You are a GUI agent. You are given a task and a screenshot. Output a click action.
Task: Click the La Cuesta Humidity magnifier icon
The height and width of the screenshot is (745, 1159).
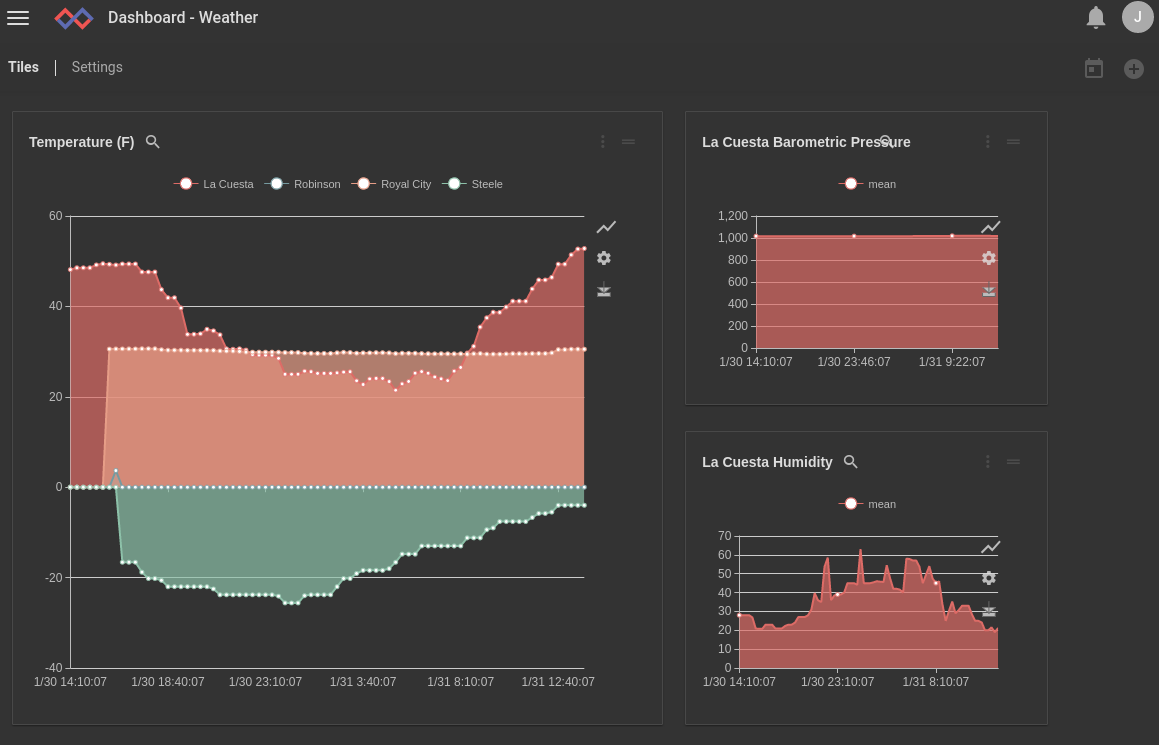[851, 462]
